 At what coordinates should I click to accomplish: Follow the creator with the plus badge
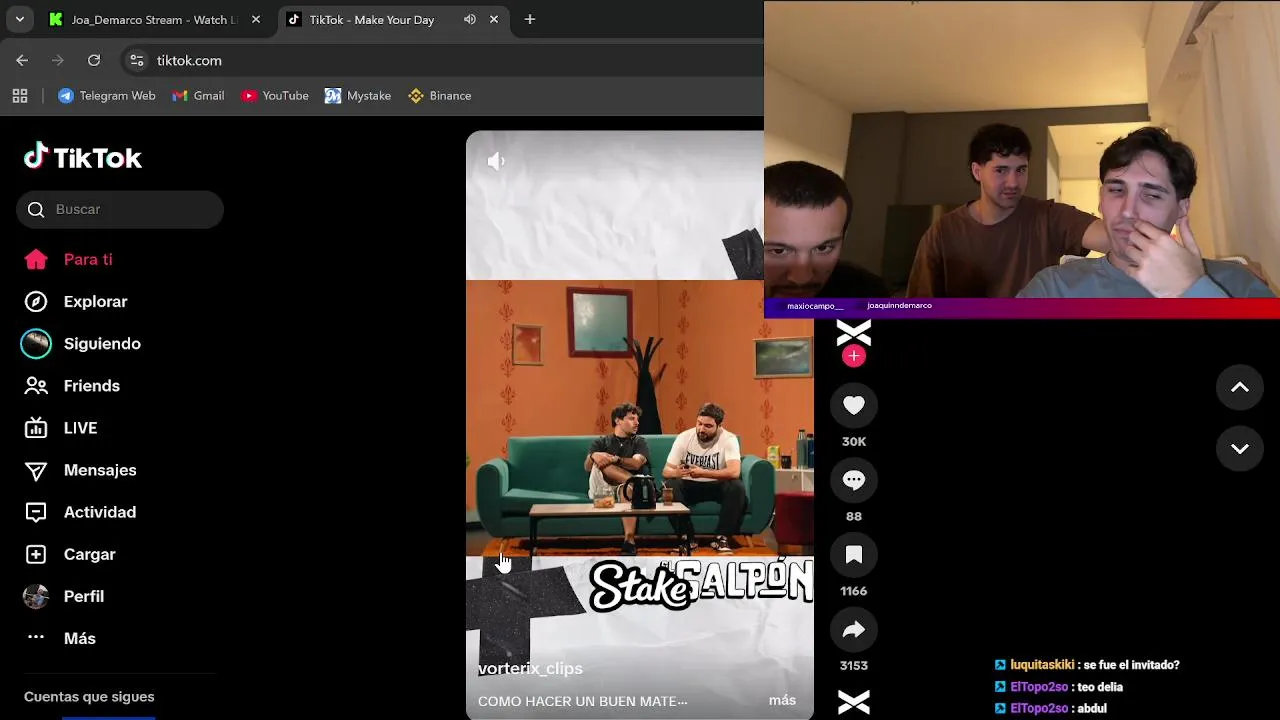pyautogui.click(x=853, y=356)
